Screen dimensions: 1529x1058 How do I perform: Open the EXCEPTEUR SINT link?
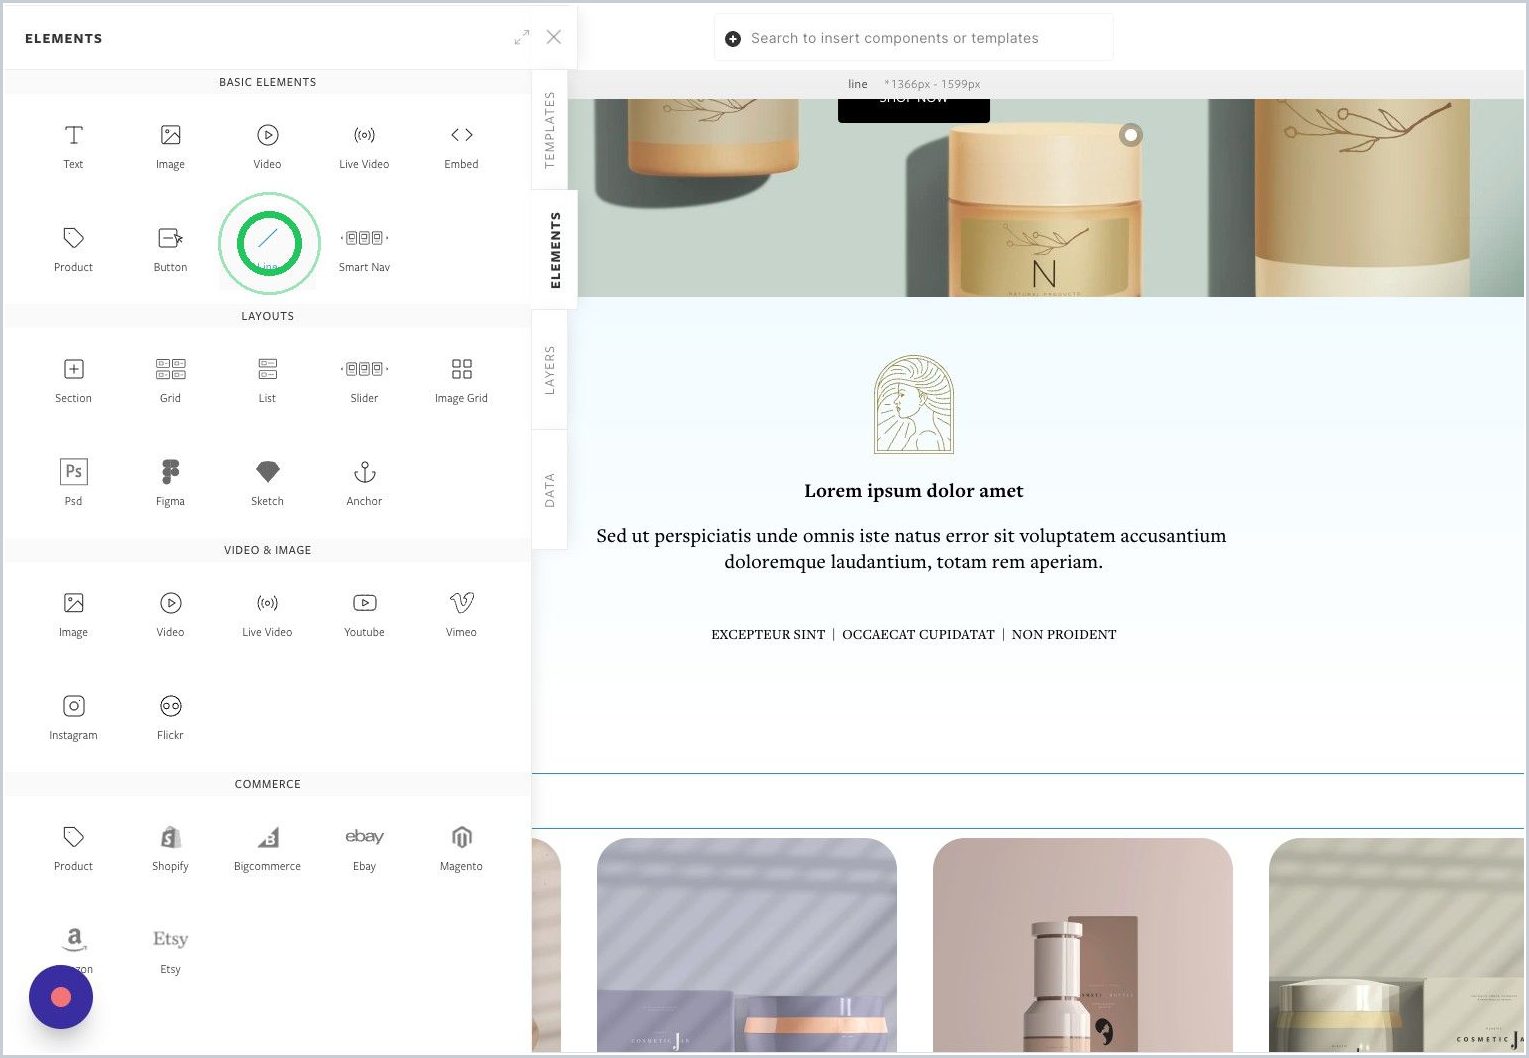point(768,634)
